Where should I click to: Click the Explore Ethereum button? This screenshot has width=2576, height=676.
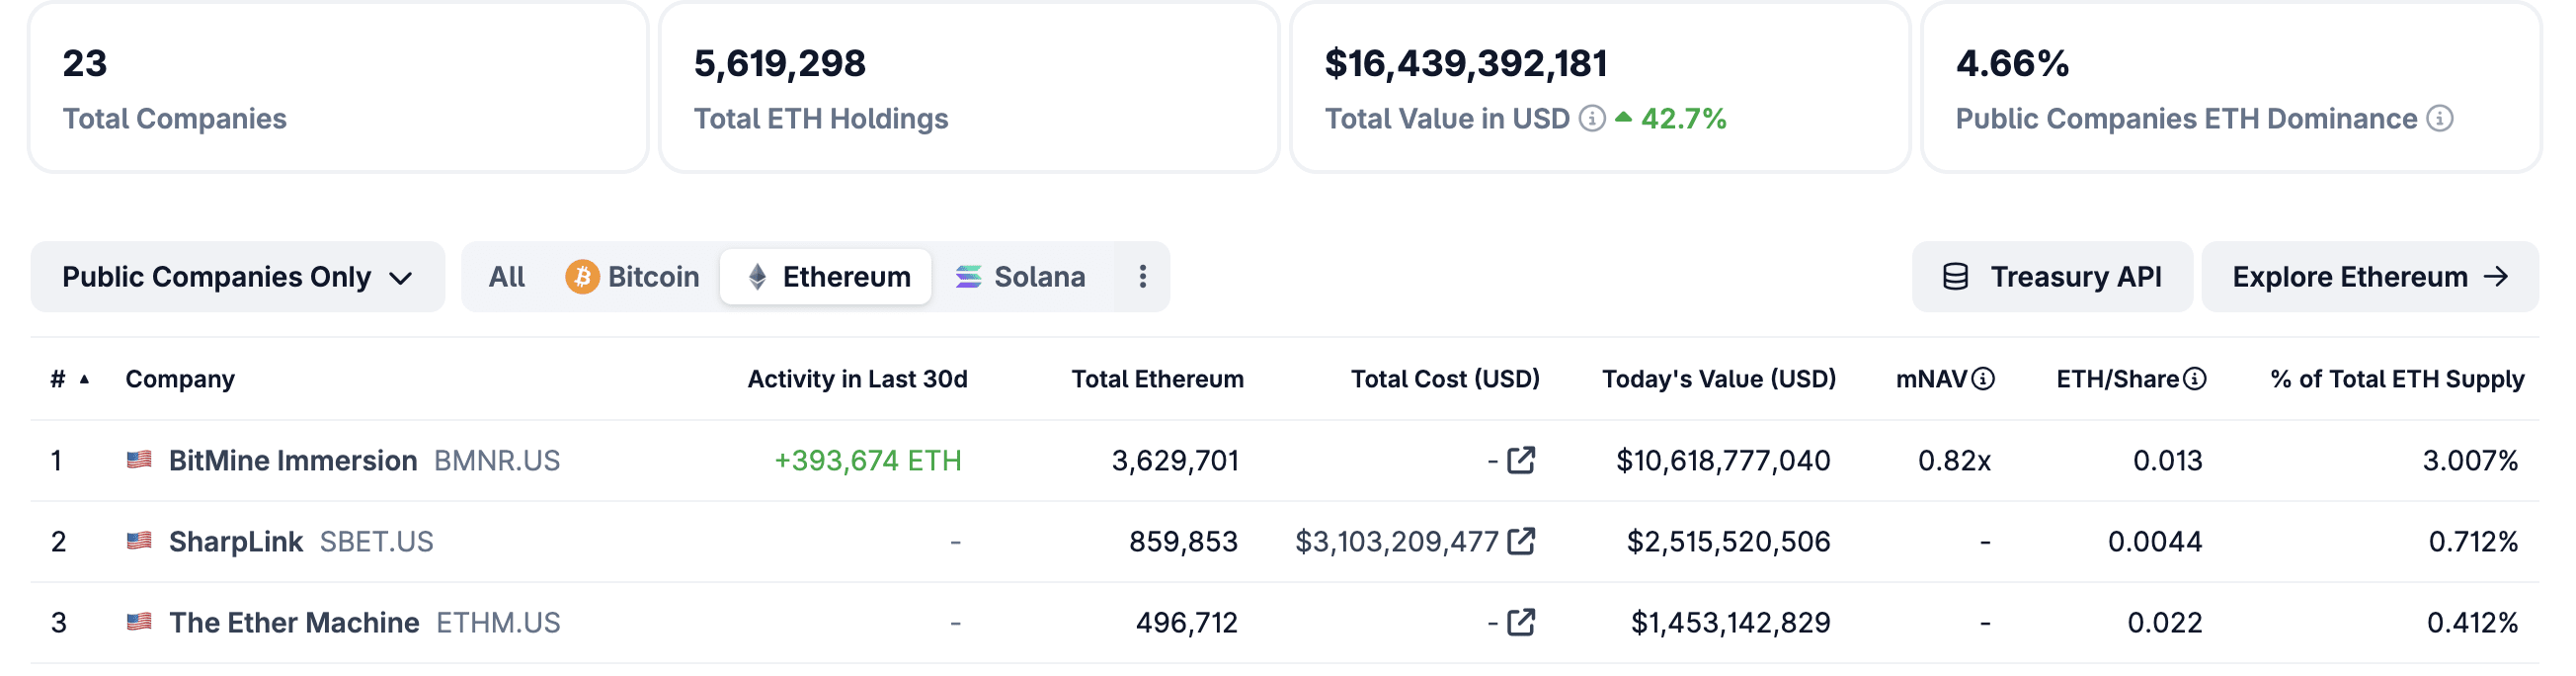(2369, 277)
